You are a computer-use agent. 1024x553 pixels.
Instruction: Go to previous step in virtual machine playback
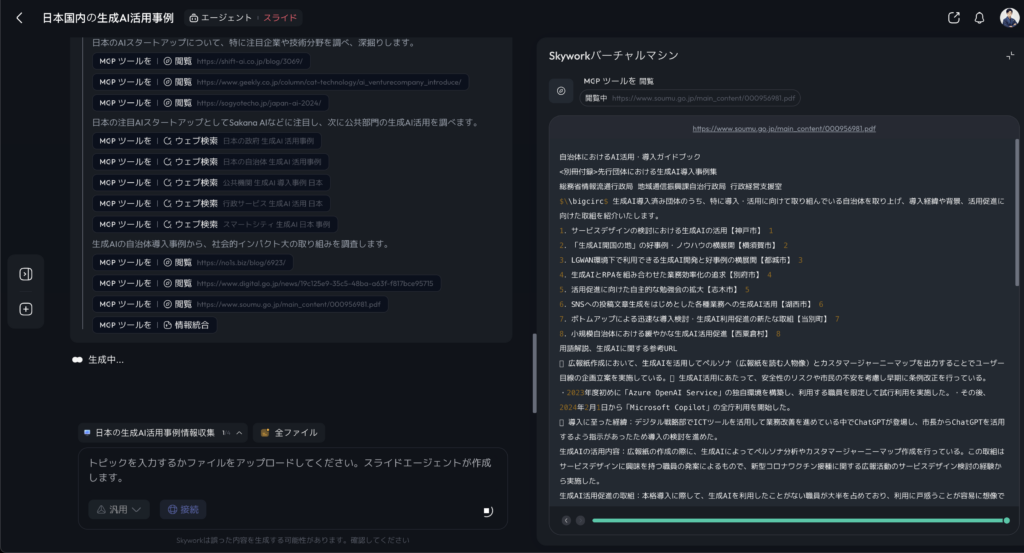[566, 520]
